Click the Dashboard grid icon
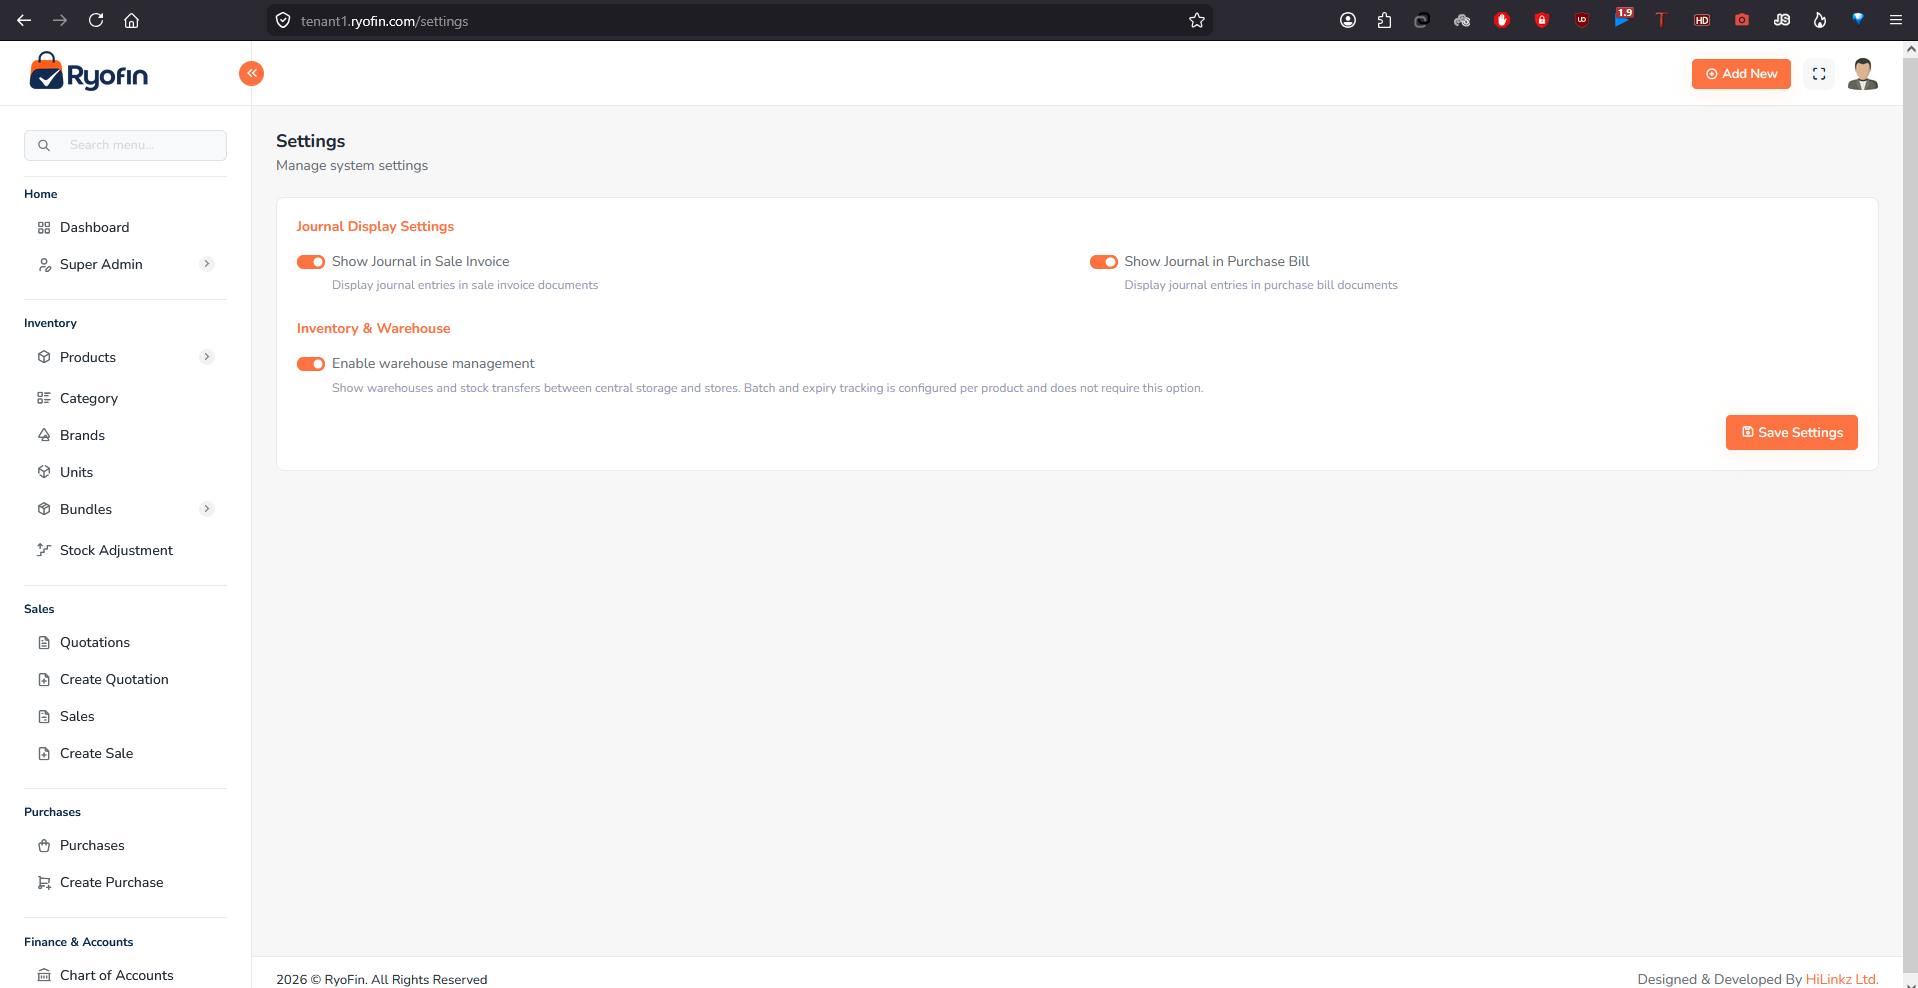Image resolution: width=1918 pixels, height=988 pixels. (44, 228)
